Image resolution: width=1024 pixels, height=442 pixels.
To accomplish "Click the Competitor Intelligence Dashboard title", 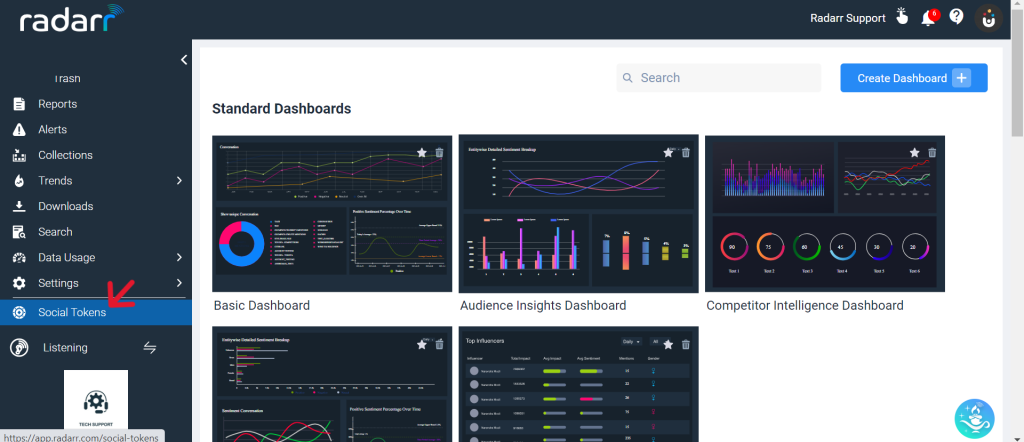I will pyautogui.click(x=805, y=306).
